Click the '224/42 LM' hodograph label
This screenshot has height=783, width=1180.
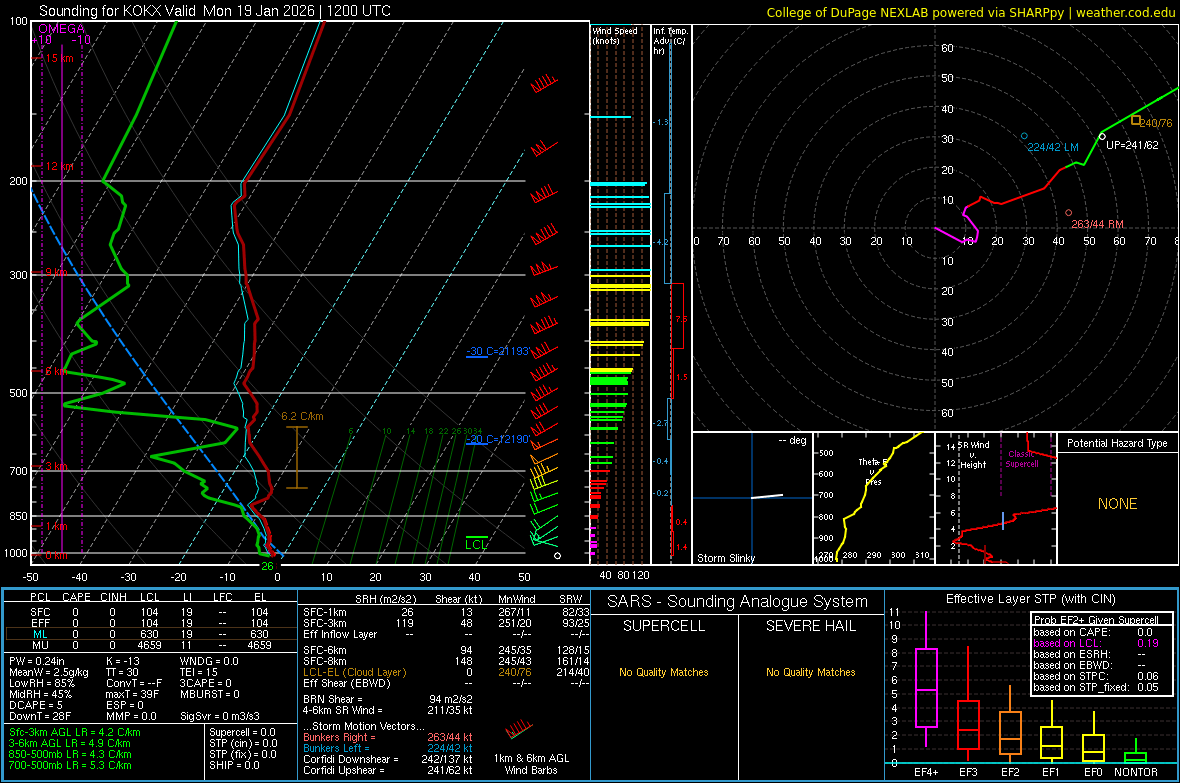(x=1053, y=148)
